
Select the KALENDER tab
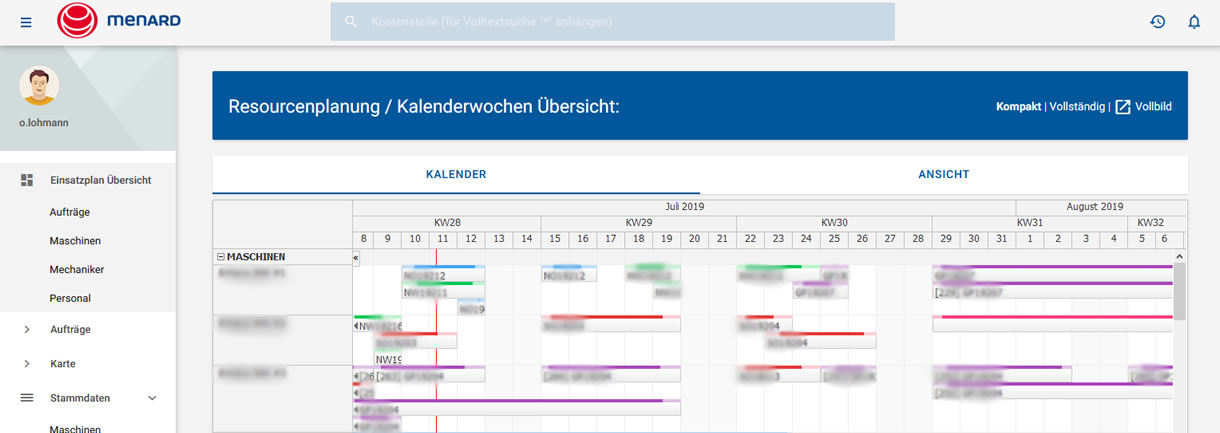tap(456, 174)
